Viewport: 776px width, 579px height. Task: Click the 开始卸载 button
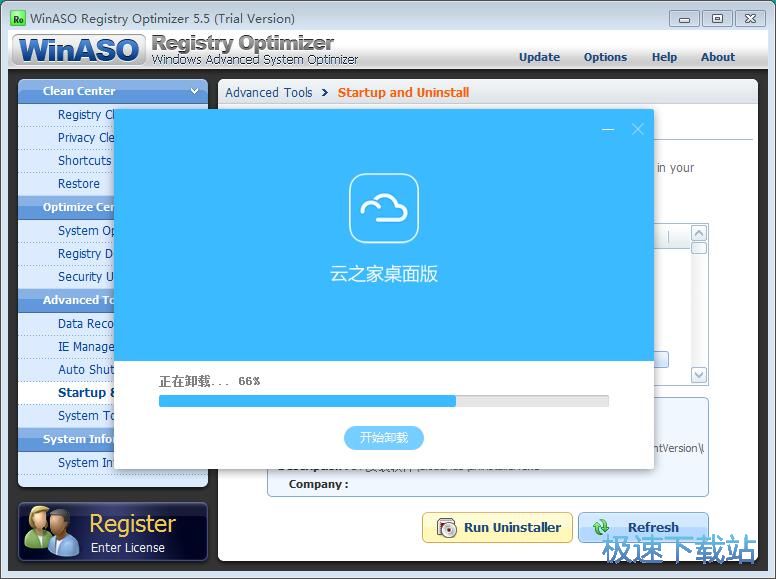pos(384,438)
